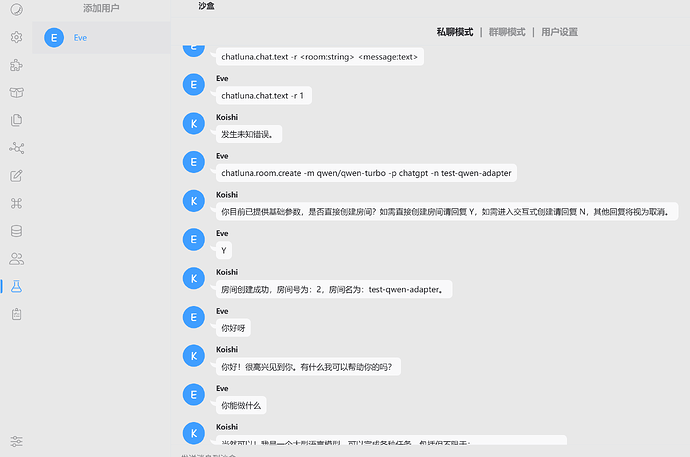Image resolution: width=690 pixels, height=457 pixels.
Task: Open the dependency graph network icon
Action: pos(16,148)
